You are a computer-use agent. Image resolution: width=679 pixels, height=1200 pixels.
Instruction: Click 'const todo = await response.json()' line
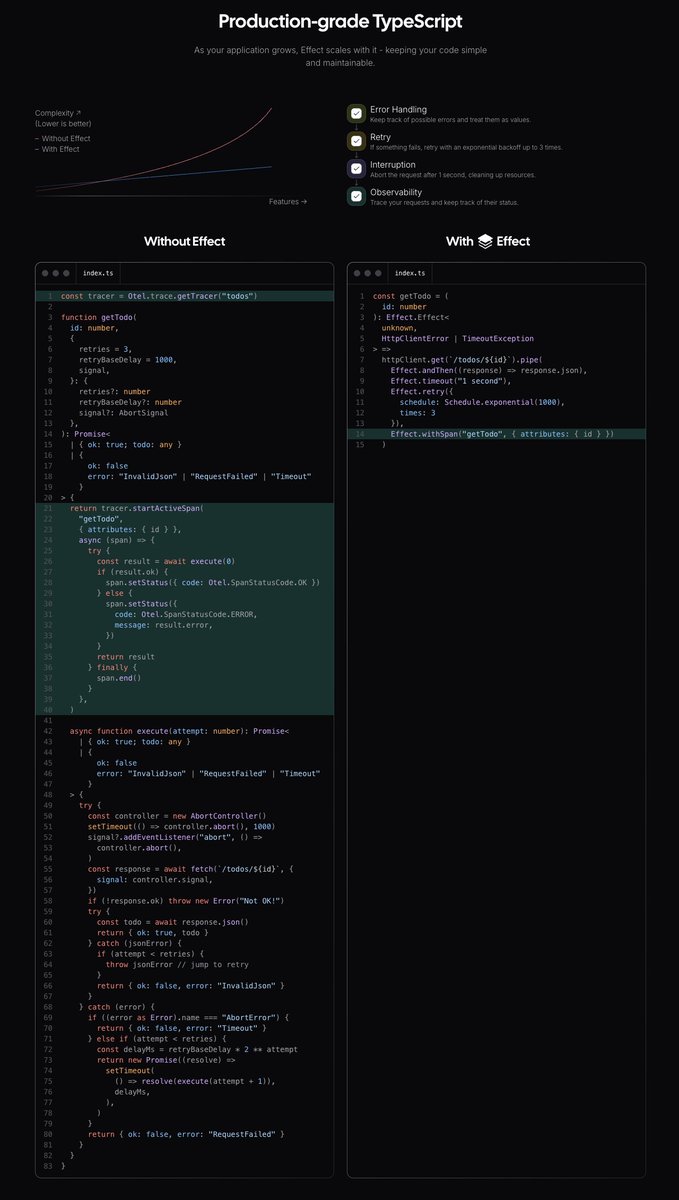[172, 922]
